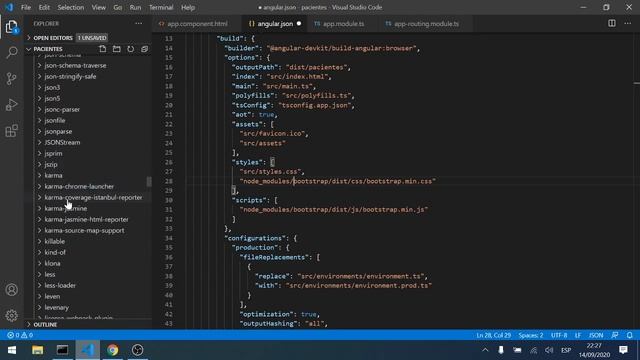Open the Explorer view in activity bar
Image resolution: width=640 pixels, height=360 pixels.
(11, 27)
